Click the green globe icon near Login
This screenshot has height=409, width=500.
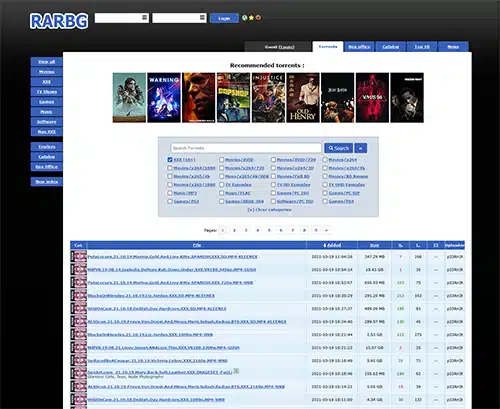pos(245,18)
